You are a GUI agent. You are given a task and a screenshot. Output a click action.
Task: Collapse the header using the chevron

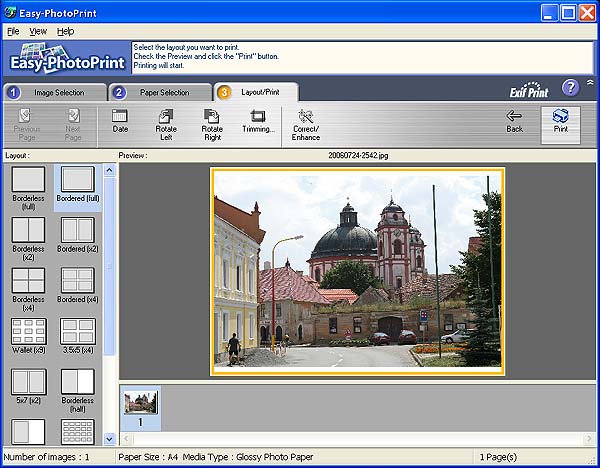click(589, 83)
